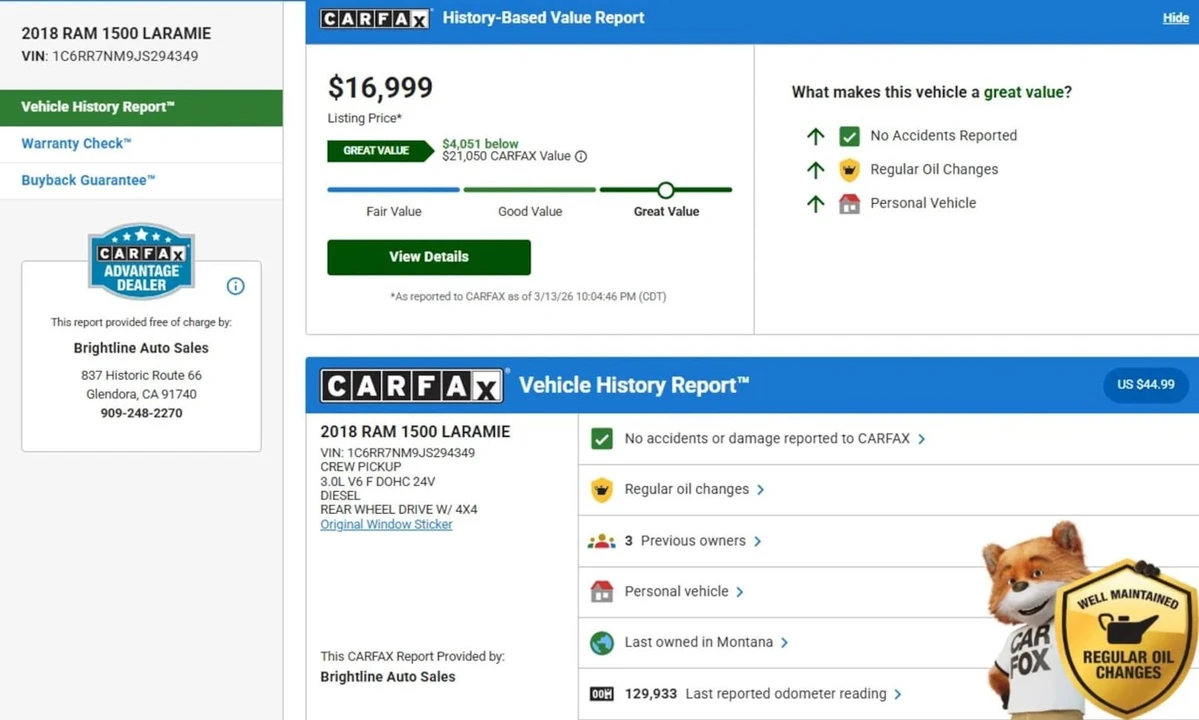Click the Well Maintained Regular Oil Changes badge
Viewport: 1199px width, 720px height.
1126,639
